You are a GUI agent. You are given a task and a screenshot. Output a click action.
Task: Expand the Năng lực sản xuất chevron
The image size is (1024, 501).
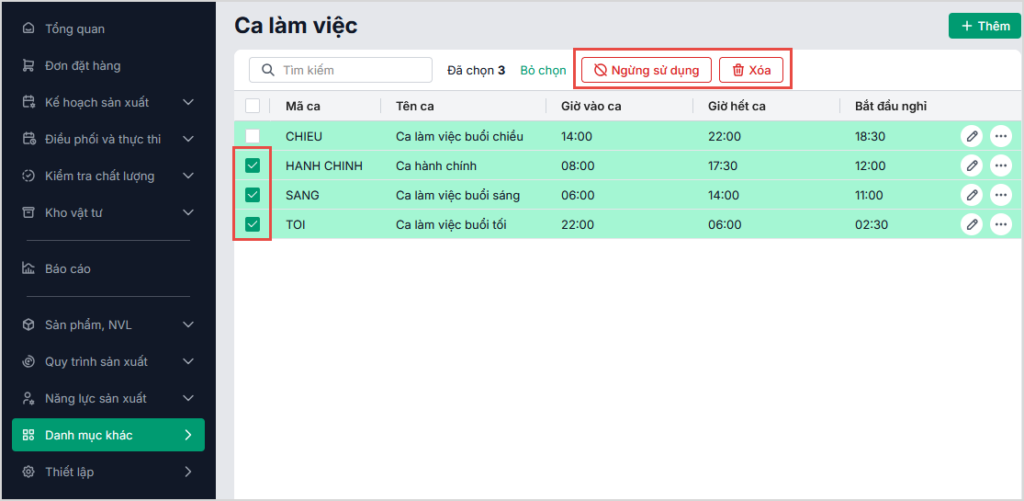click(188, 398)
